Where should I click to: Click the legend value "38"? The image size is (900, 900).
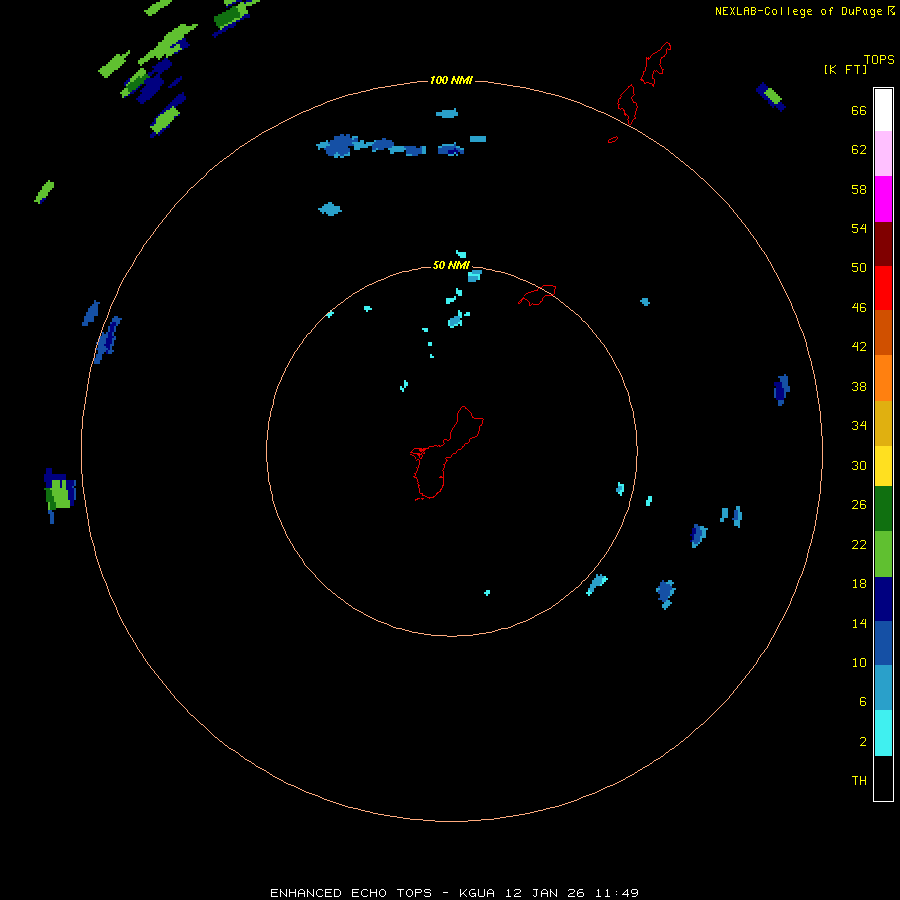[859, 386]
